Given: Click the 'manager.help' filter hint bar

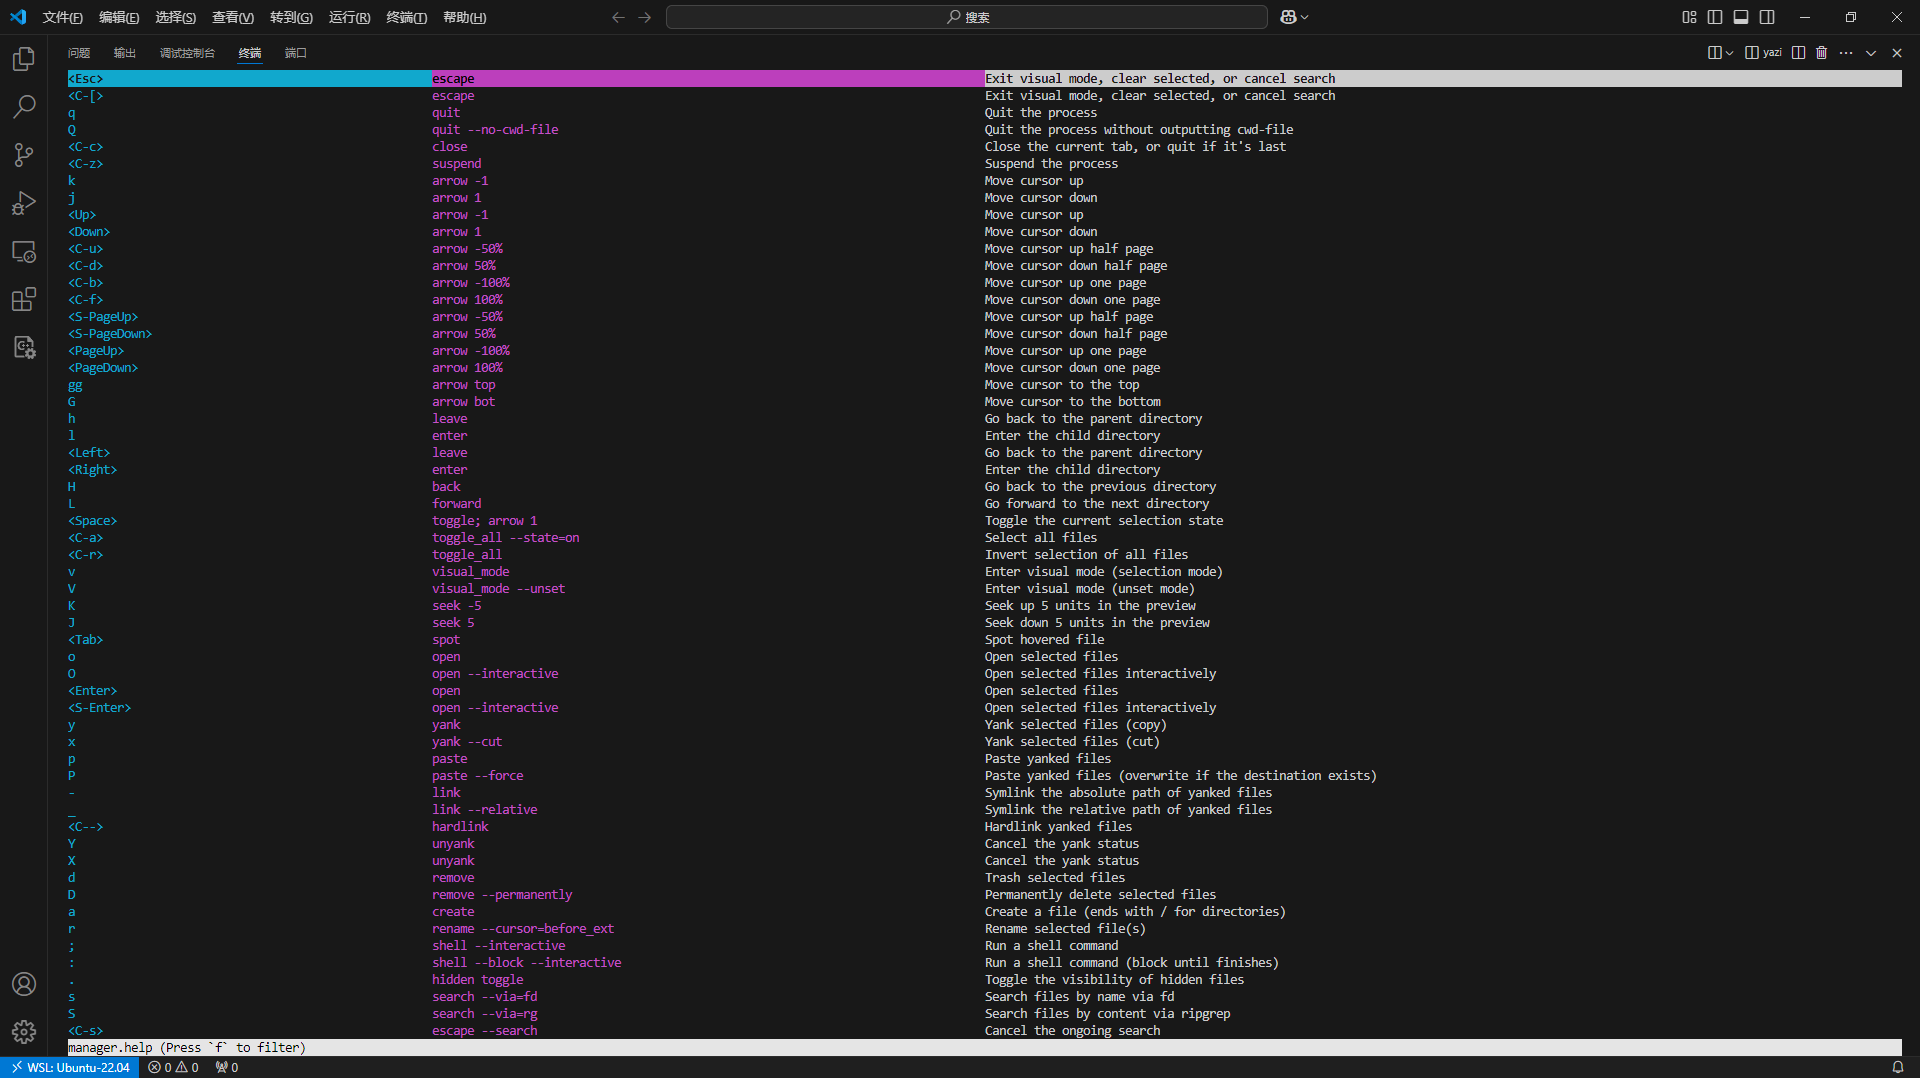Looking at the screenshot, I should point(985,1048).
